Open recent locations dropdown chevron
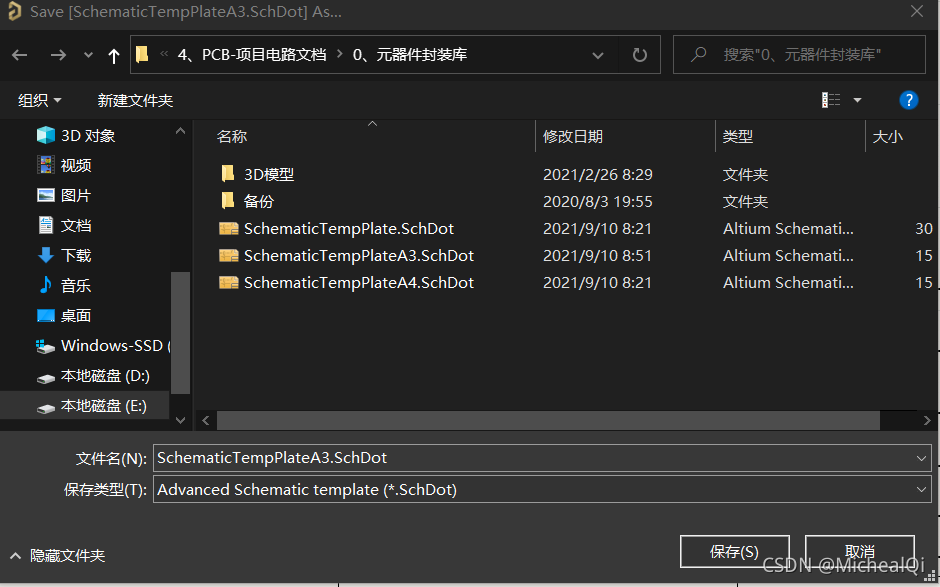The width and height of the screenshot is (940, 587). [x=88, y=55]
